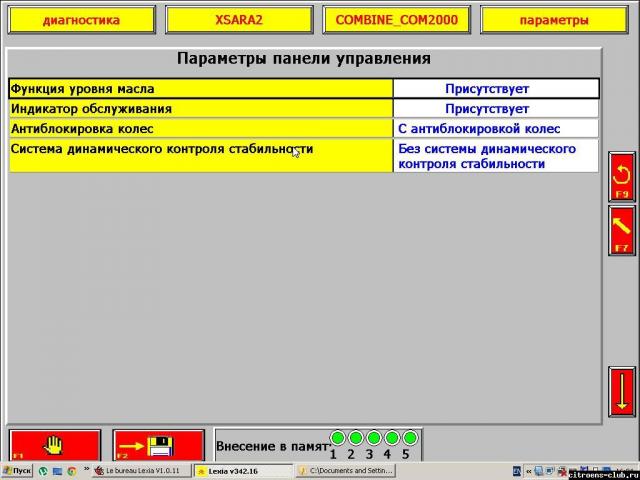Expand the quick-launch chevron on taskbar
640x480 pixels.
point(87,469)
